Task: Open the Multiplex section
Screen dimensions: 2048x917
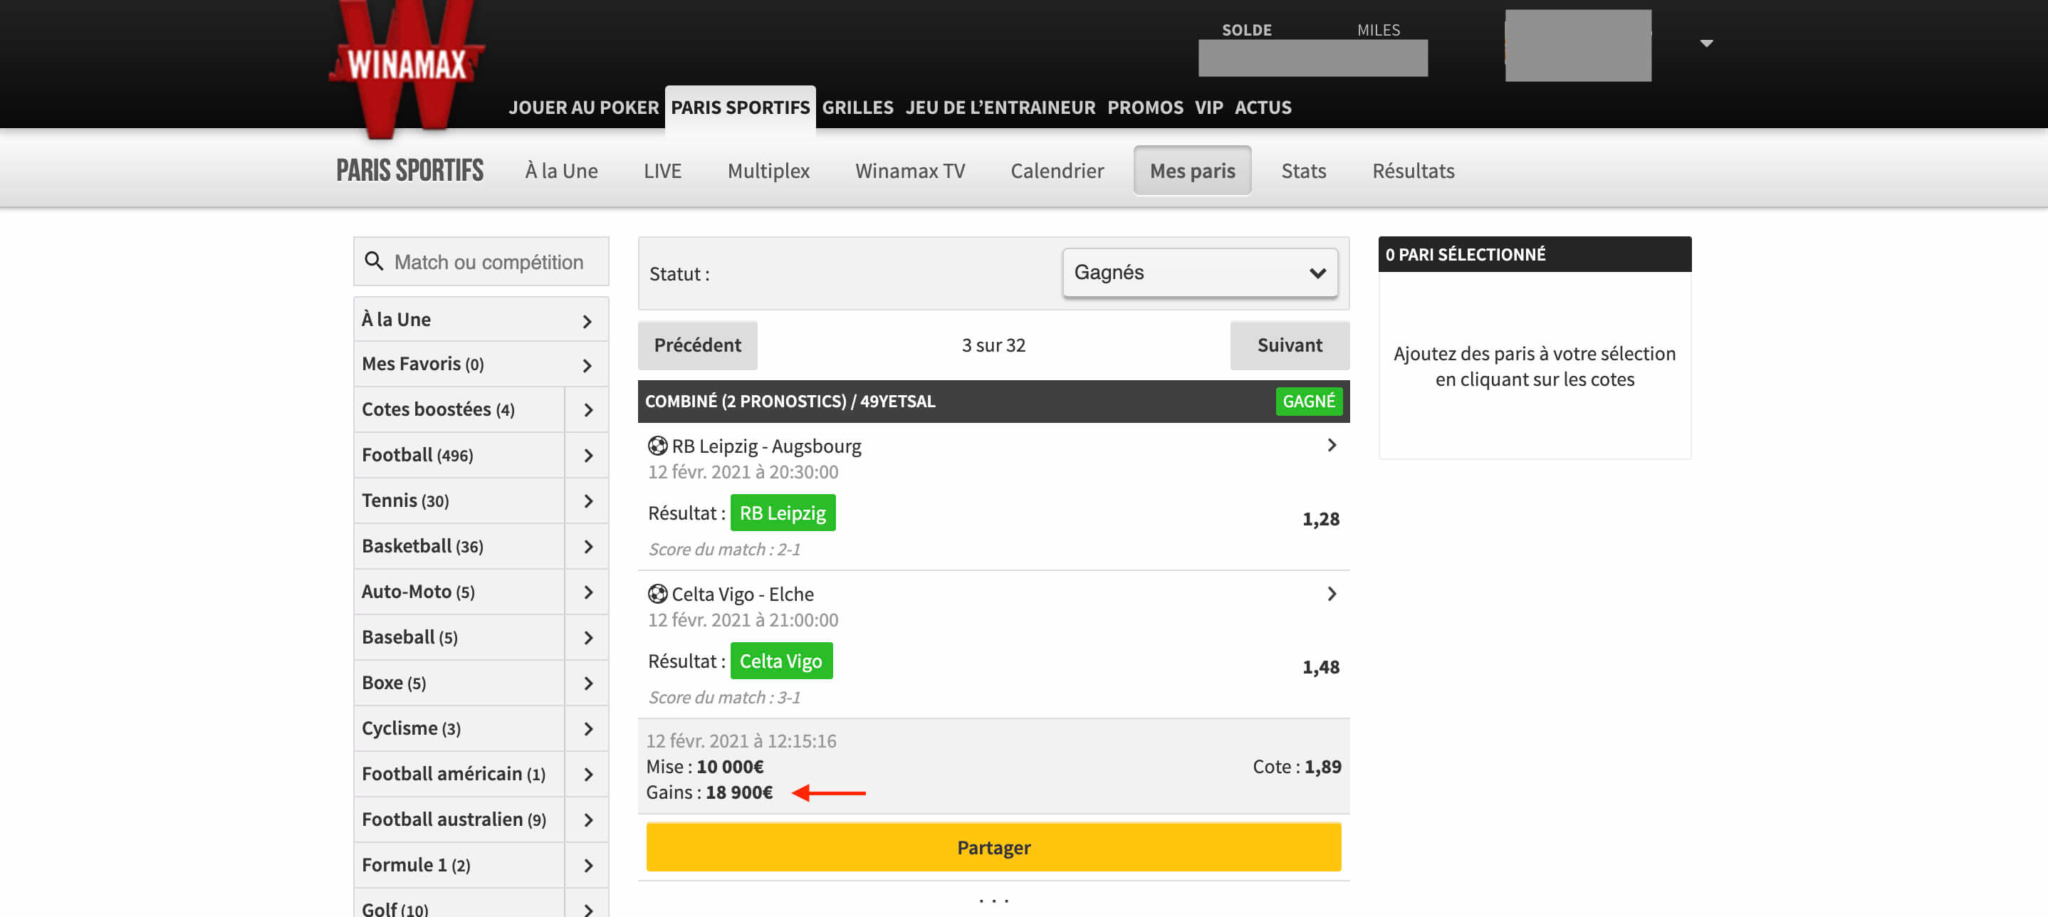Action: click(x=768, y=171)
